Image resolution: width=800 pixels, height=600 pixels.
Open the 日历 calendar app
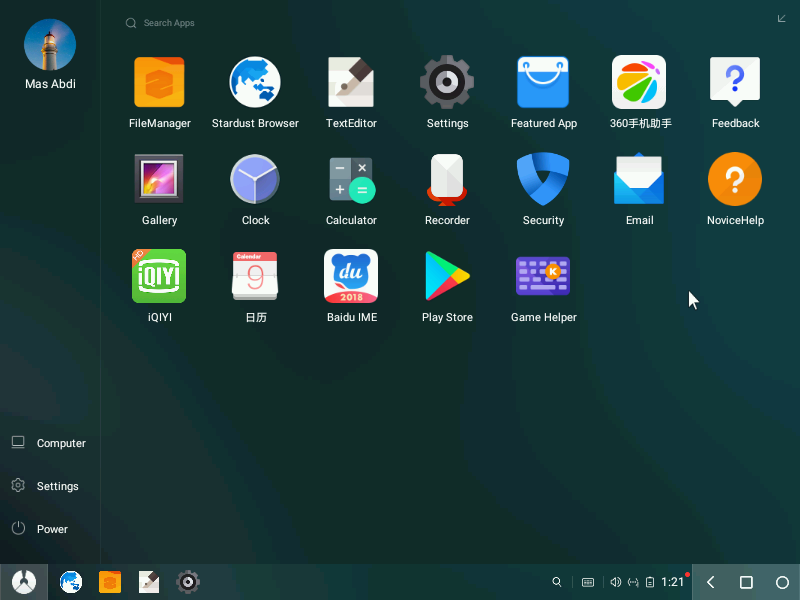[255, 276]
